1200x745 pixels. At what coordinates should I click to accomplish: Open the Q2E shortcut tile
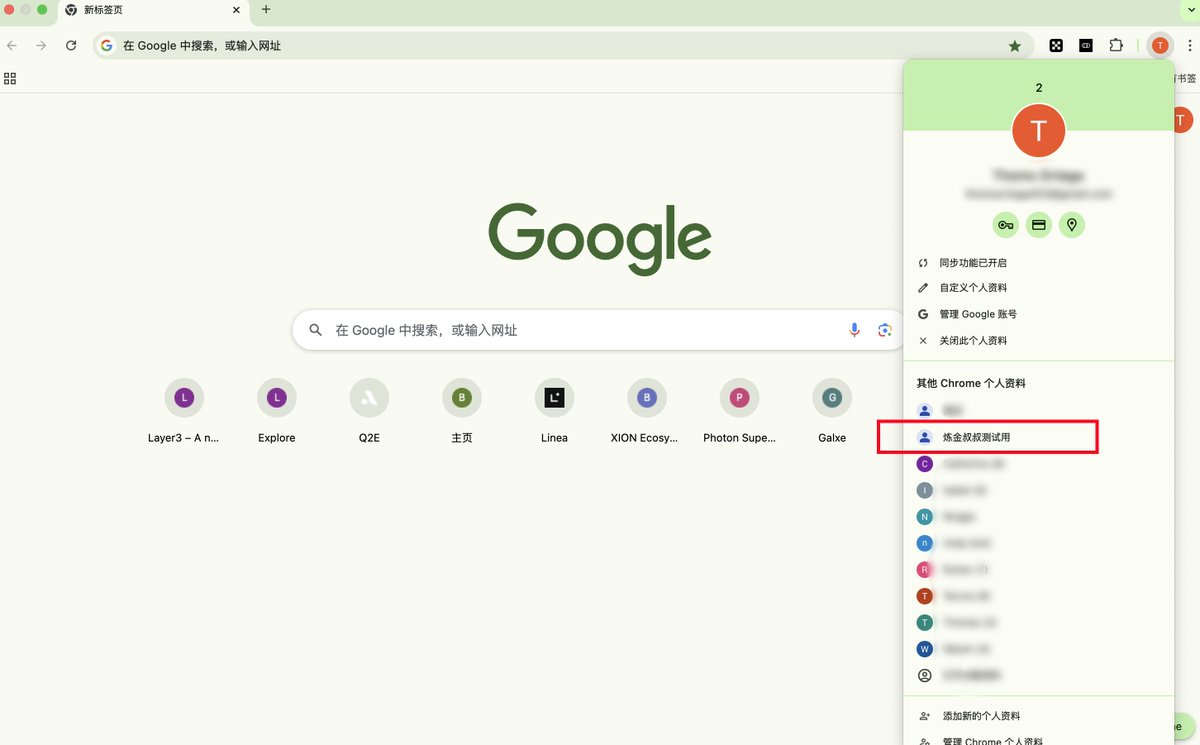[x=369, y=410]
